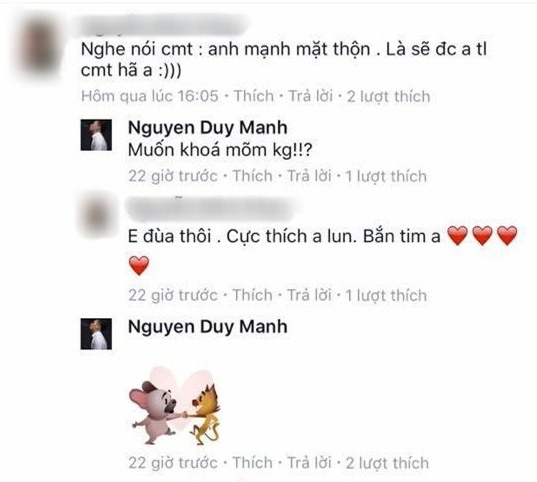Click Nguyen Duy Manh's avatar by the sticker reply
The height and width of the screenshot is (482, 537).
click(96, 334)
